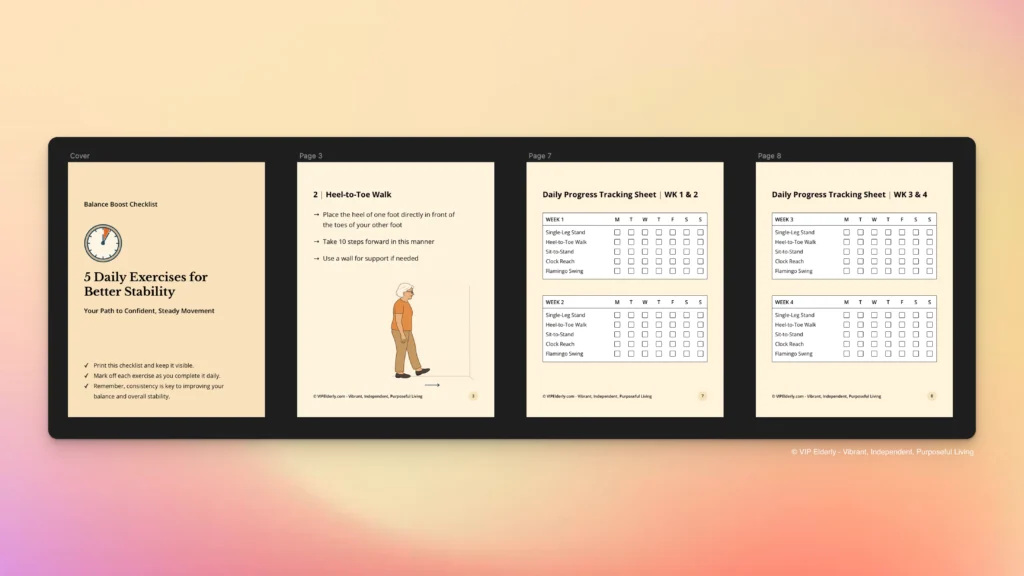Click the VIP Elderly watermark text below the panel
This screenshot has width=1024, height=576.
pyautogui.click(x=881, y=452)
